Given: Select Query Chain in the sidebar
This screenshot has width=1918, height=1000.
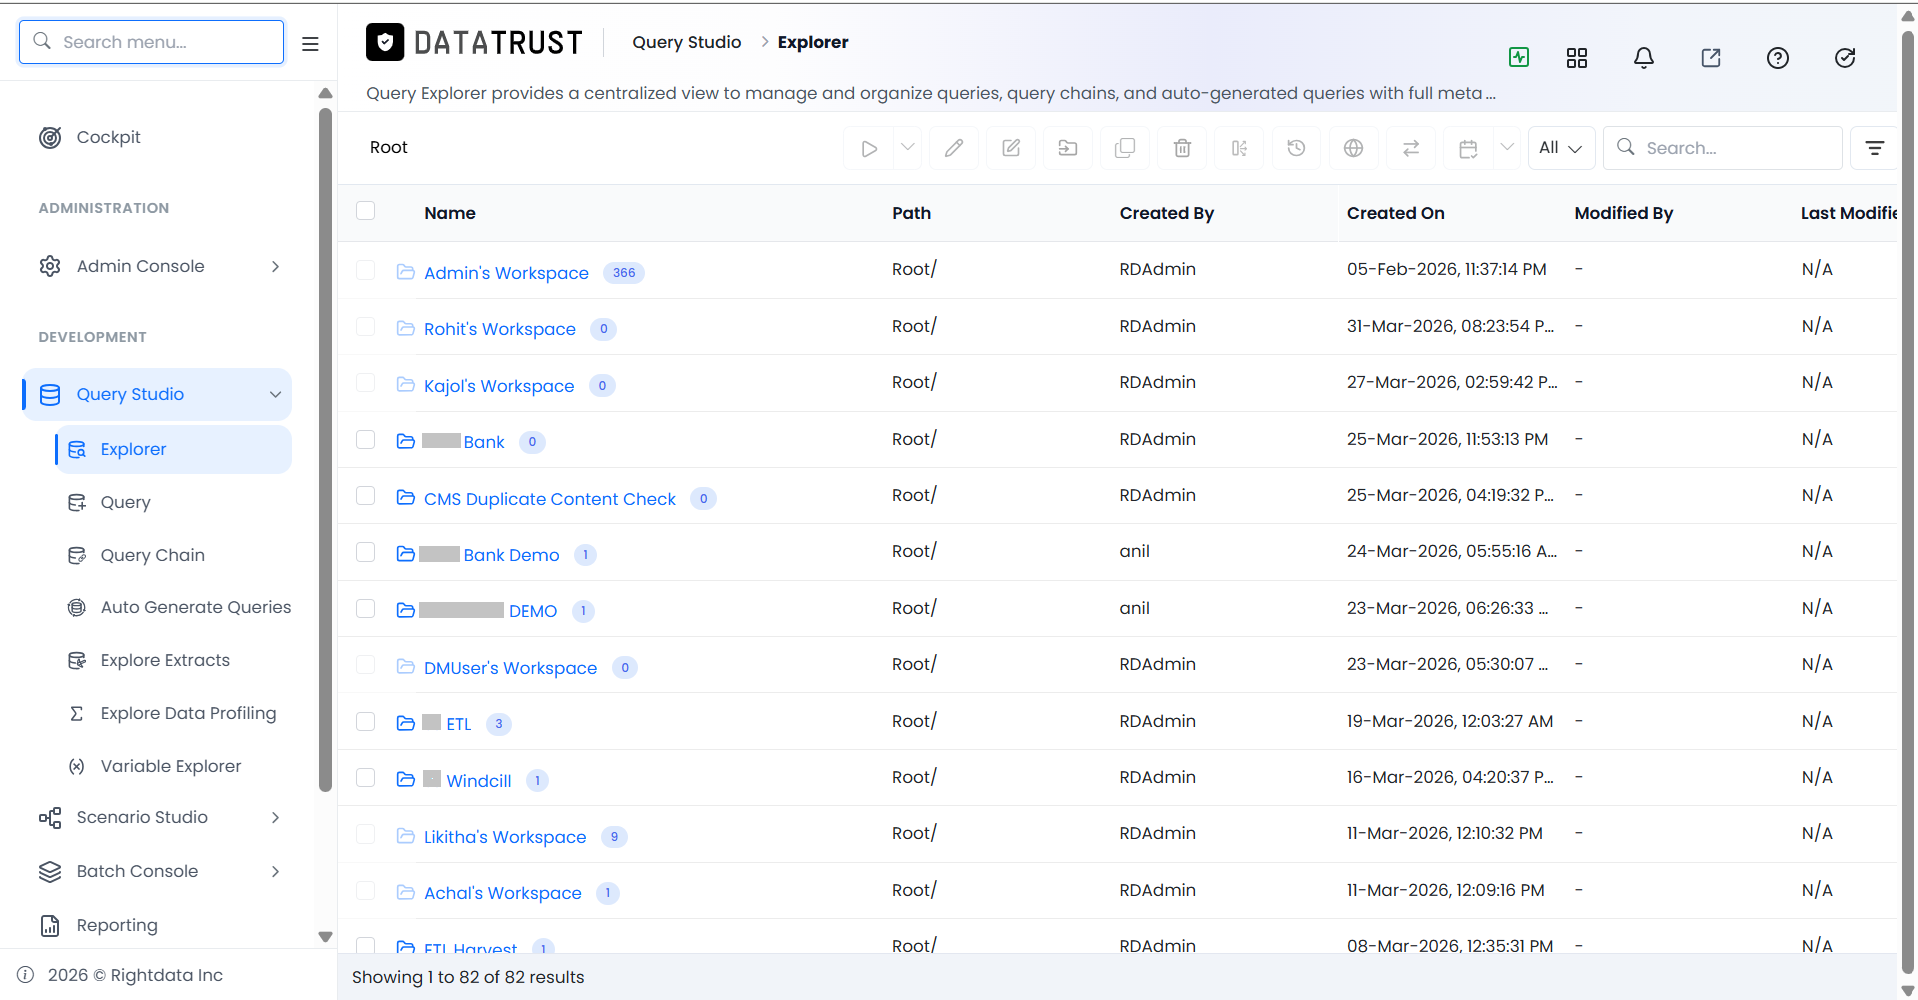Looking at the screenshot, I should [x=152, y=555].
